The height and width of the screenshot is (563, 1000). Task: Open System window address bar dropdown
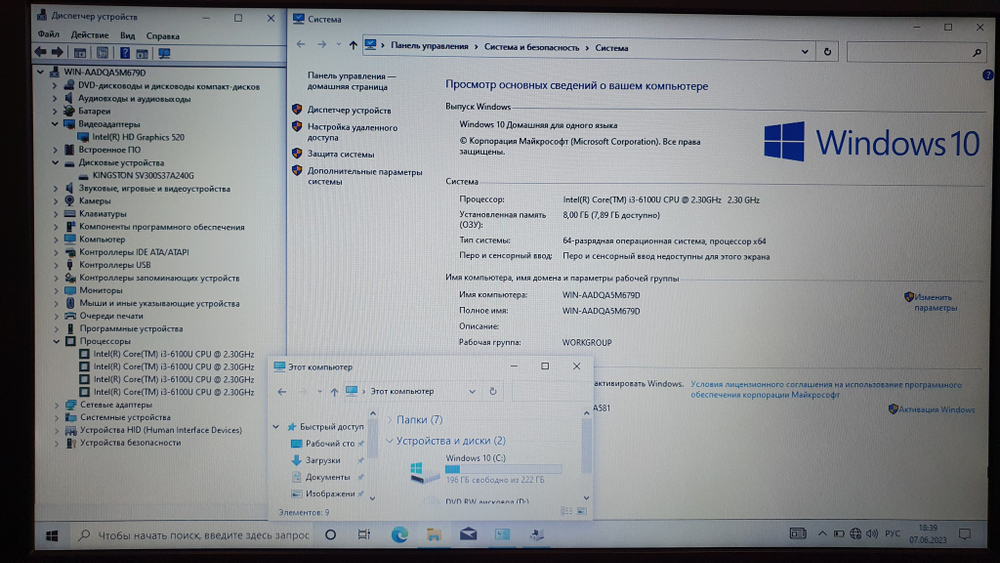(x=805, y=52)
